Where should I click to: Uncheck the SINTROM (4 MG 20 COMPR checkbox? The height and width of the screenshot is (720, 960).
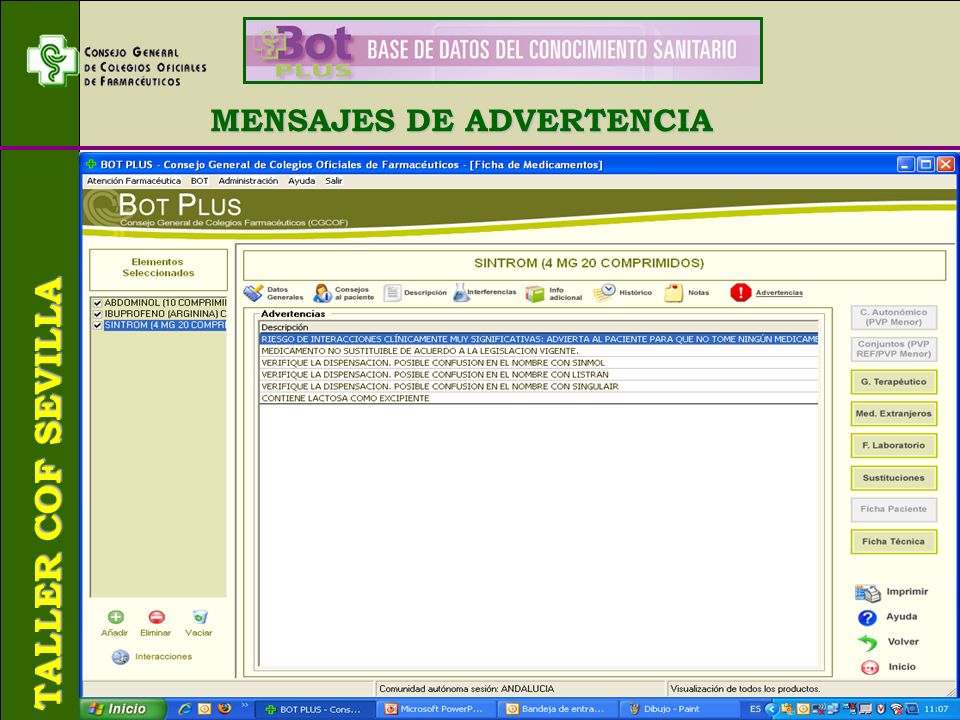click(97, 325)
